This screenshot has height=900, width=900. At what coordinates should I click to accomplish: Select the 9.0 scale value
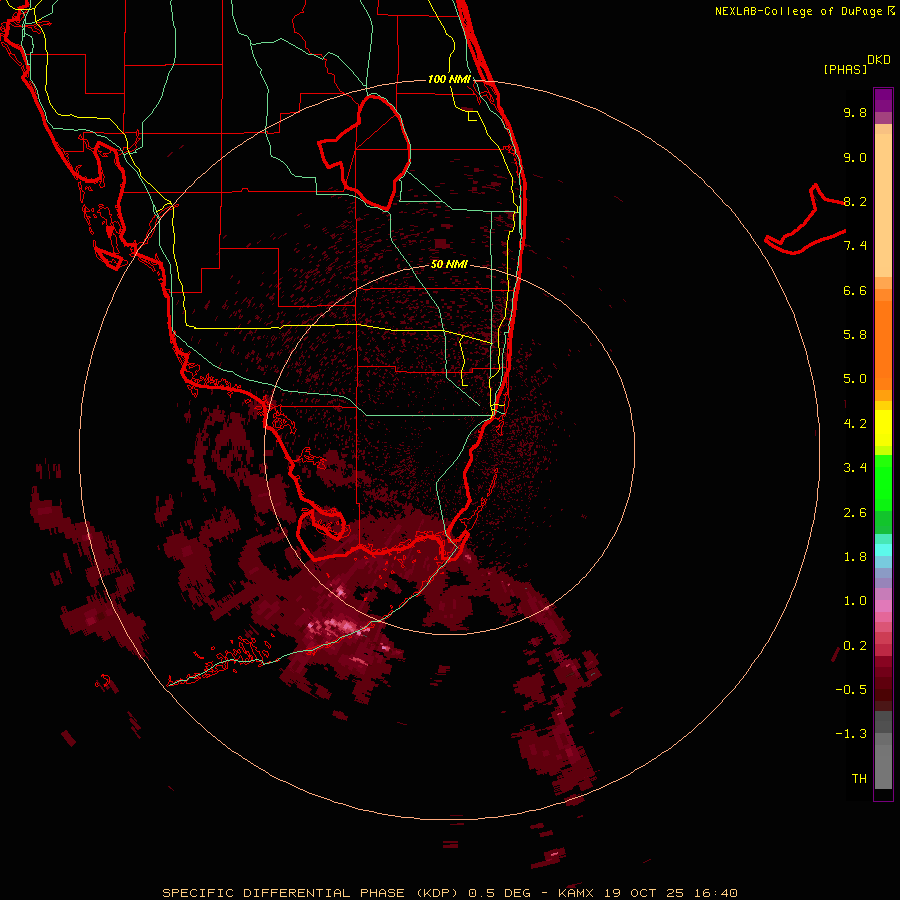click(x=855, y=157)
